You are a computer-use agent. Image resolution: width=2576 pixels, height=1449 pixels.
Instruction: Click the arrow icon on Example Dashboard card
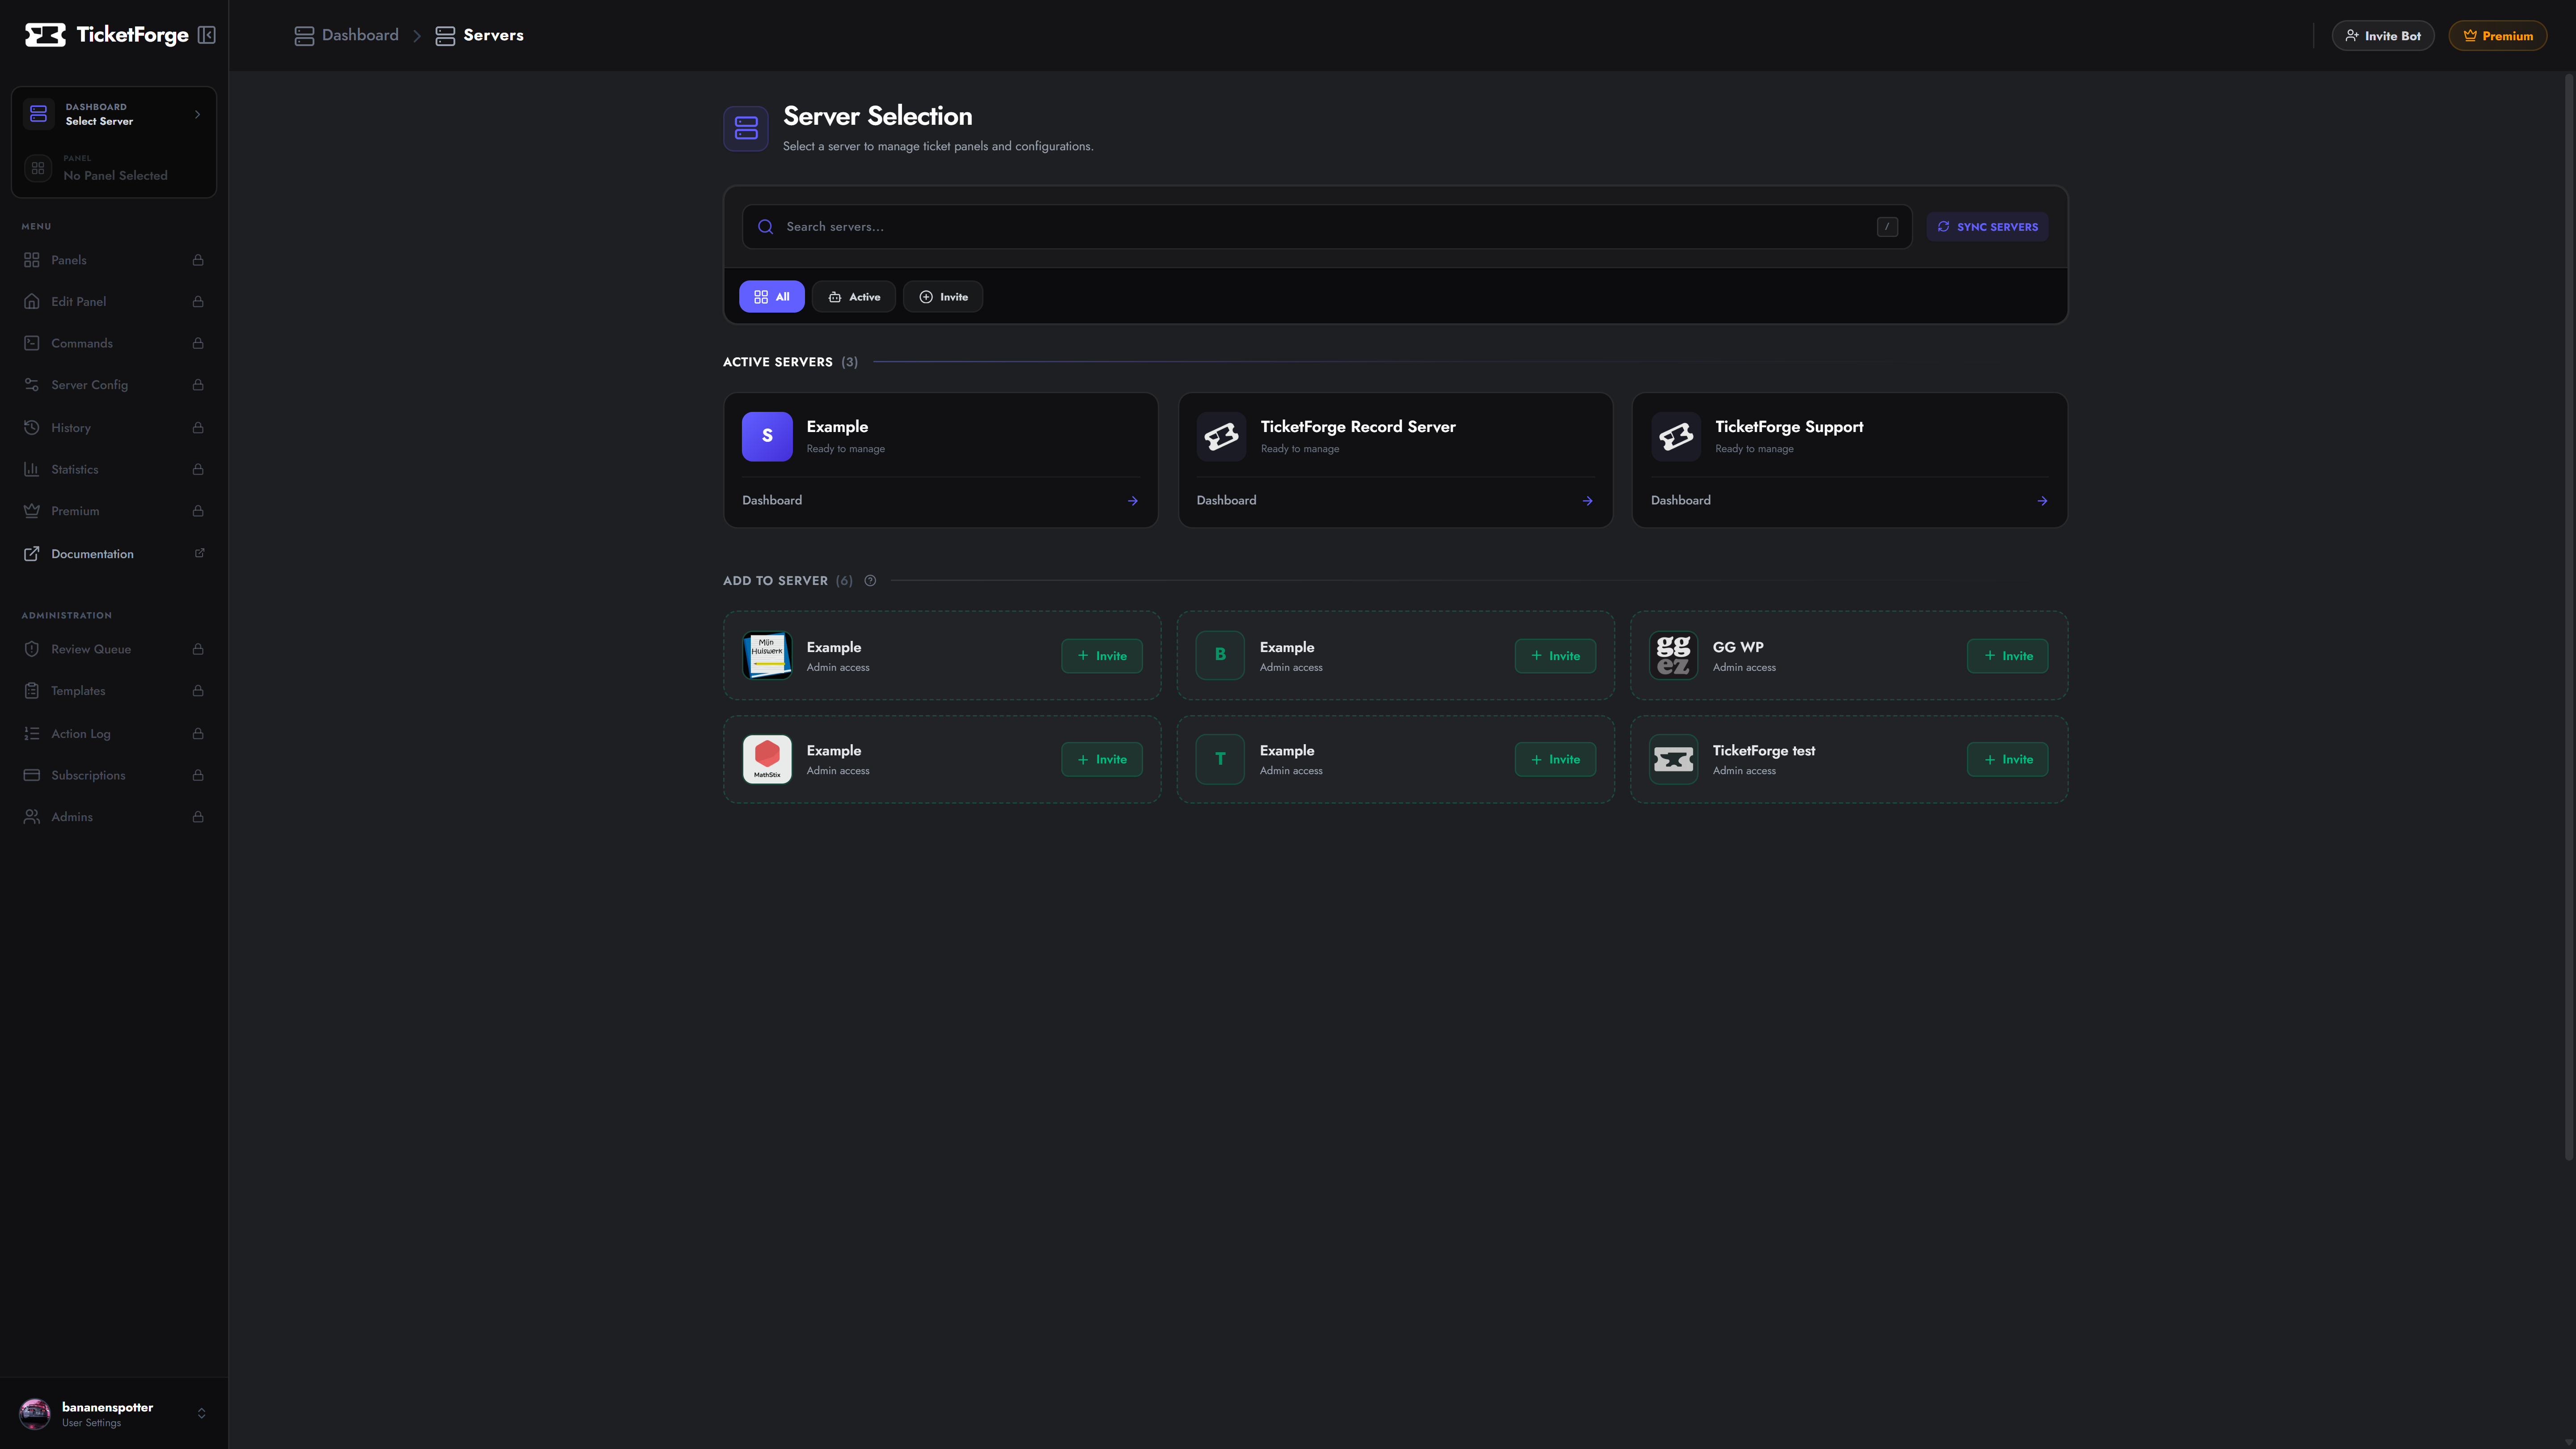pos(1133,501)
